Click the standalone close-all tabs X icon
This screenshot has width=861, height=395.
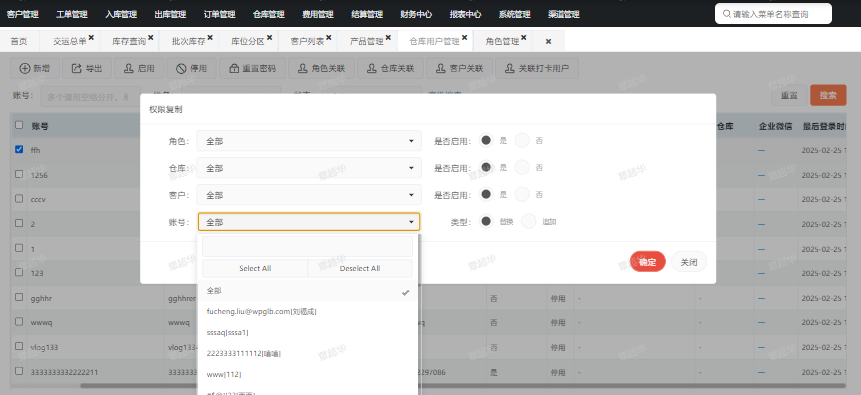[548, 42]
